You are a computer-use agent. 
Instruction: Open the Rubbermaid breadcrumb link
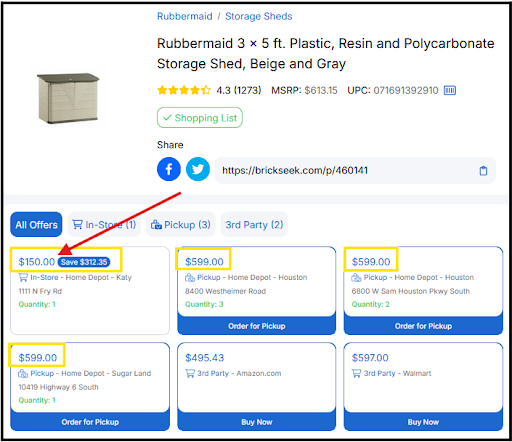pos(185,16)
